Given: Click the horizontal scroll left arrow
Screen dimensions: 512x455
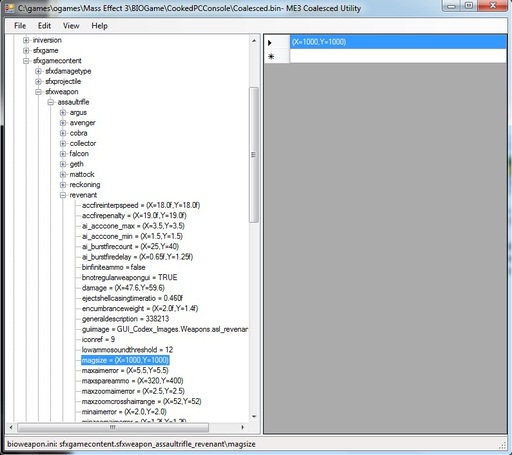Looking at the screenshot, I should point(11,427).
